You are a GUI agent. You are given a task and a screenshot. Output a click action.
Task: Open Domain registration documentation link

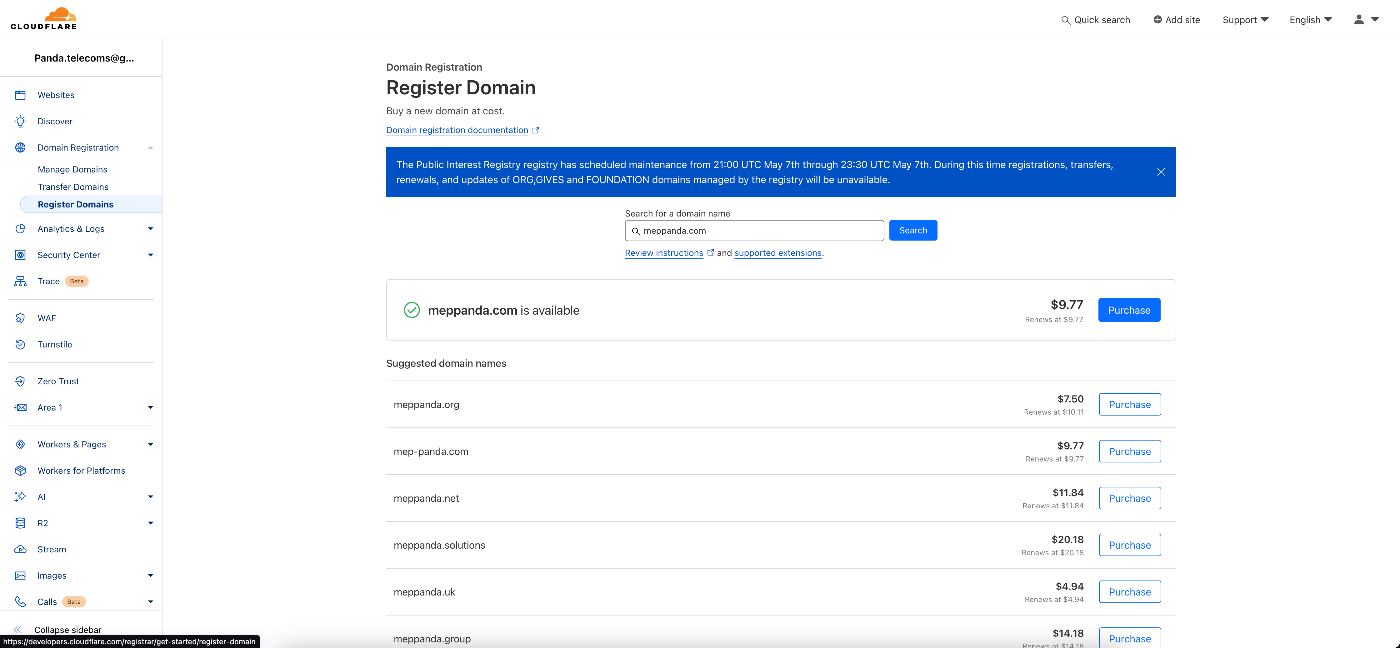[462, 130]
